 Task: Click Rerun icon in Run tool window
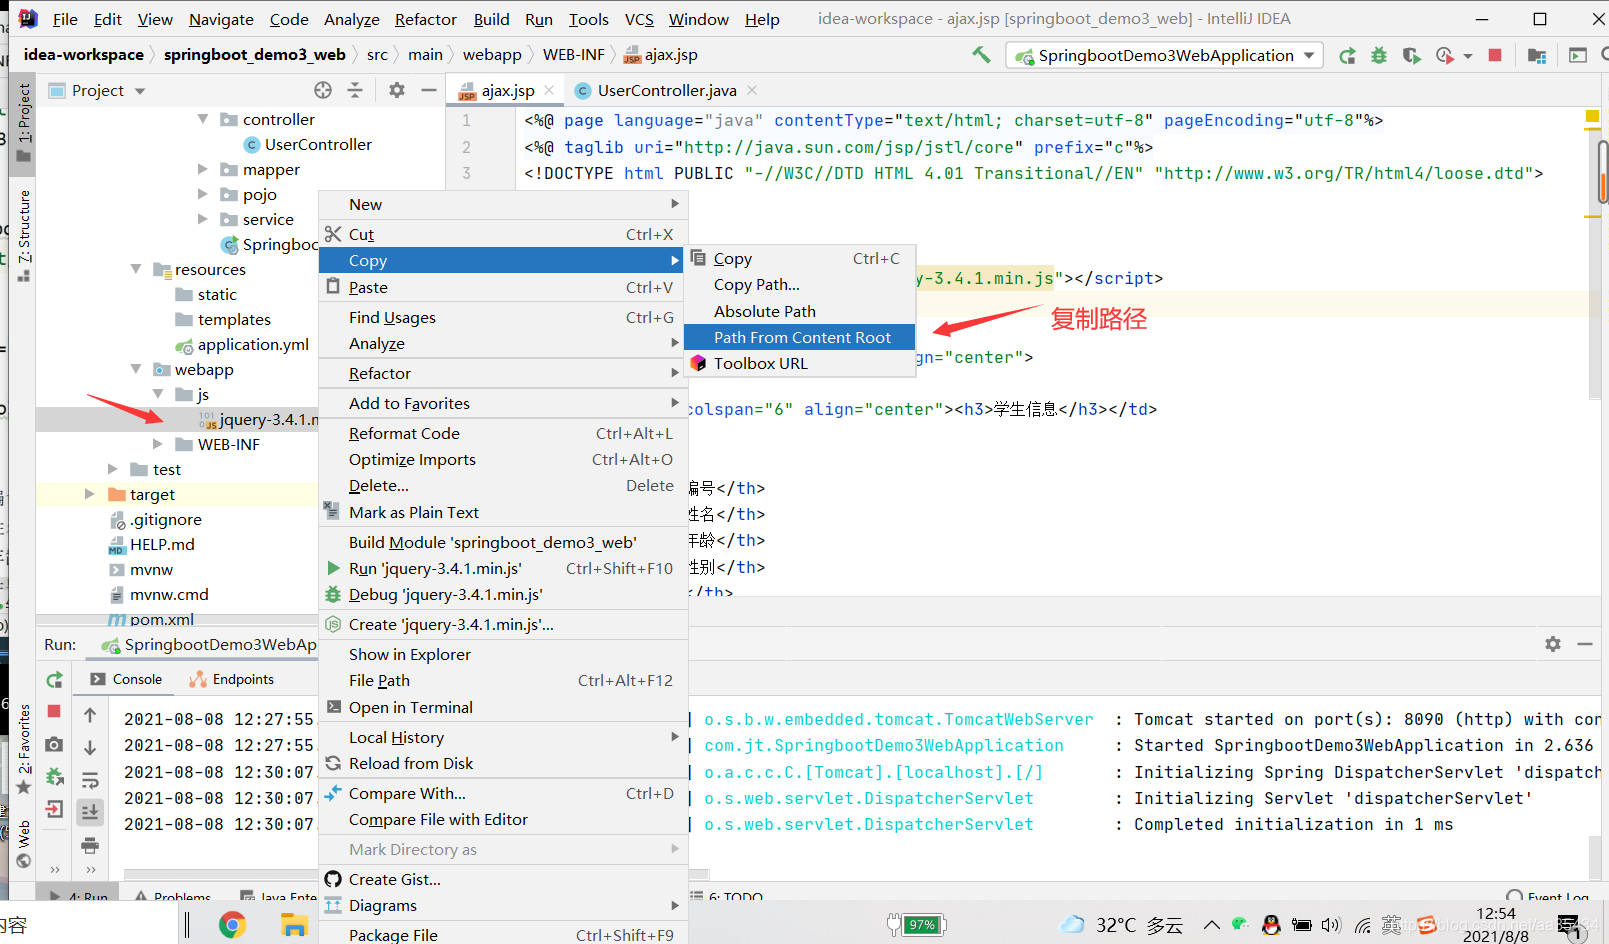coord(55,680)
